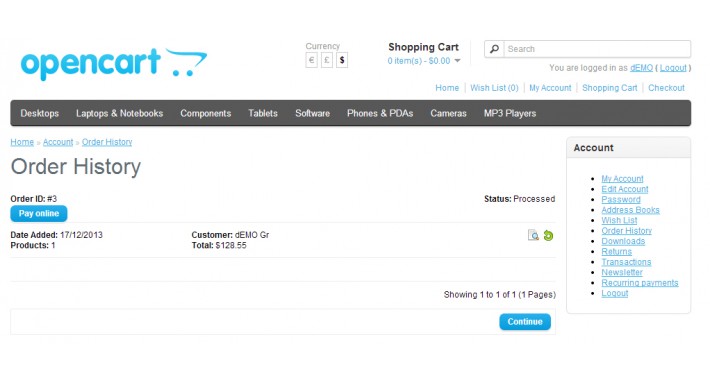Open the Software menu
Screen dimensions: 710x380
[312, 113]
